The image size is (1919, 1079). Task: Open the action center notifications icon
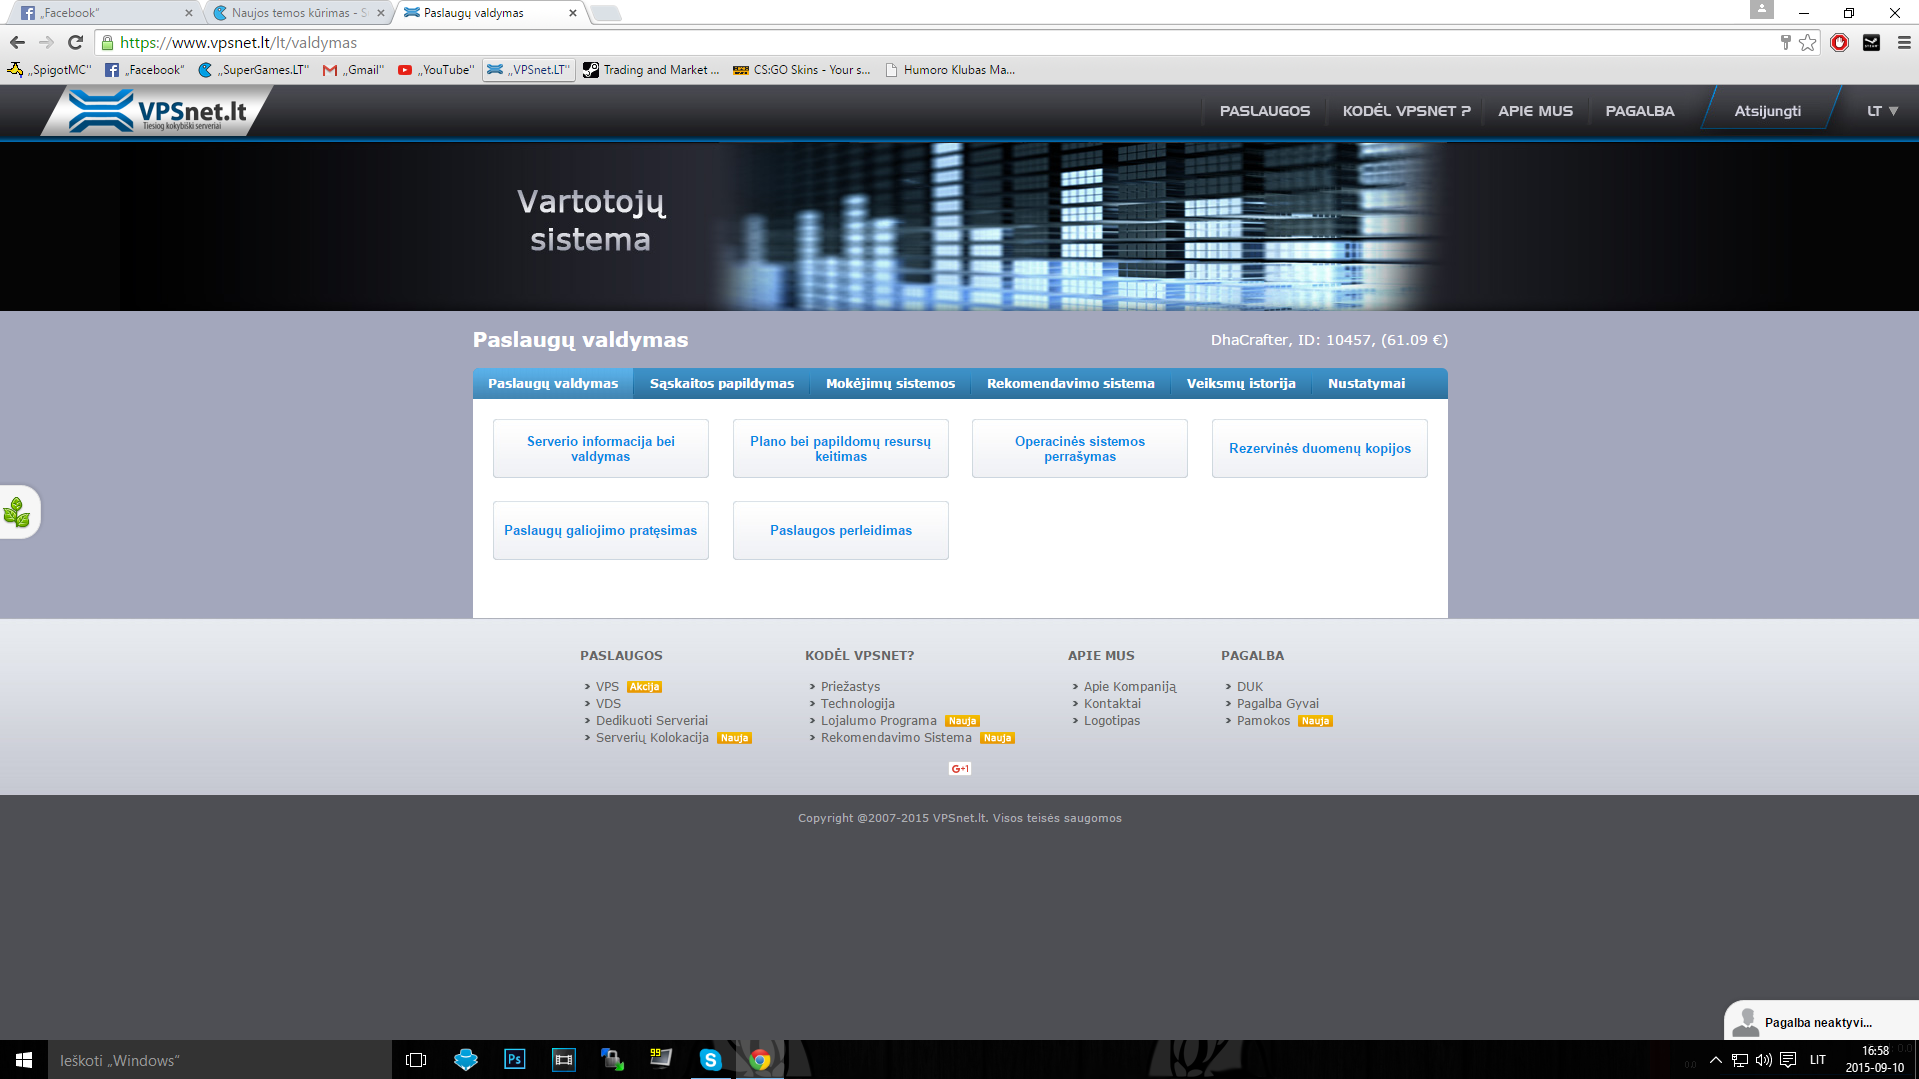[x=1788, y=1060]
